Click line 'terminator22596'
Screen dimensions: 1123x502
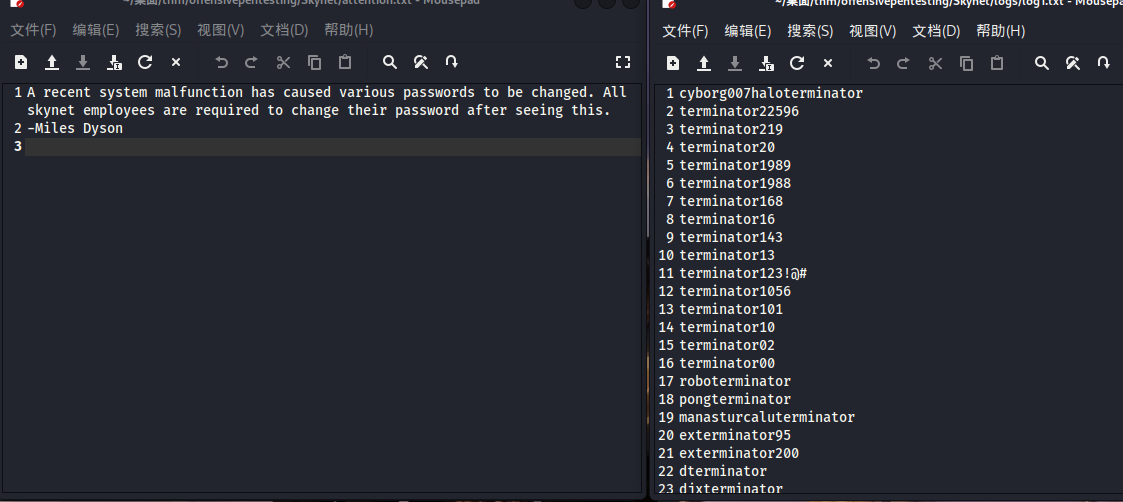(739, 112)
